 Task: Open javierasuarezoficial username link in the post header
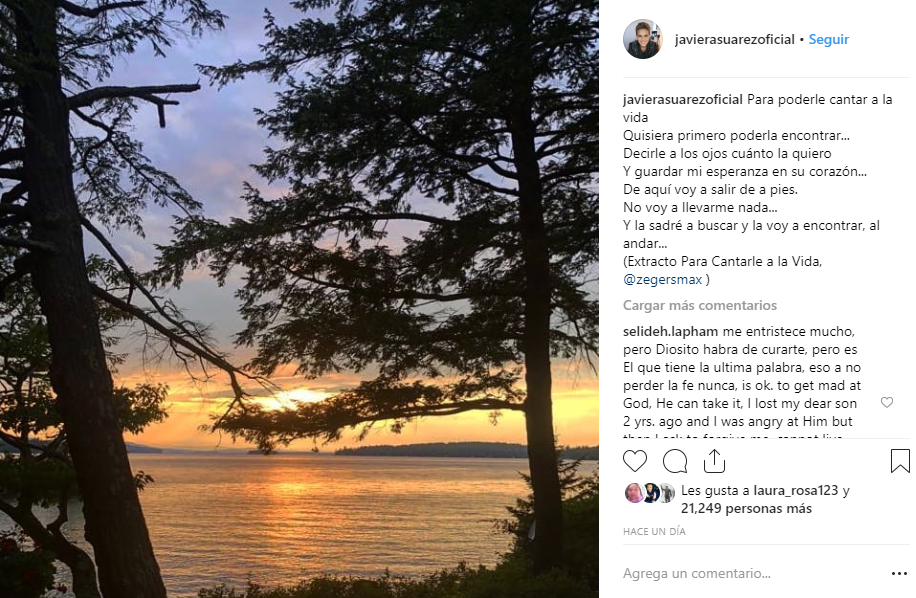[x=732, y=40]
